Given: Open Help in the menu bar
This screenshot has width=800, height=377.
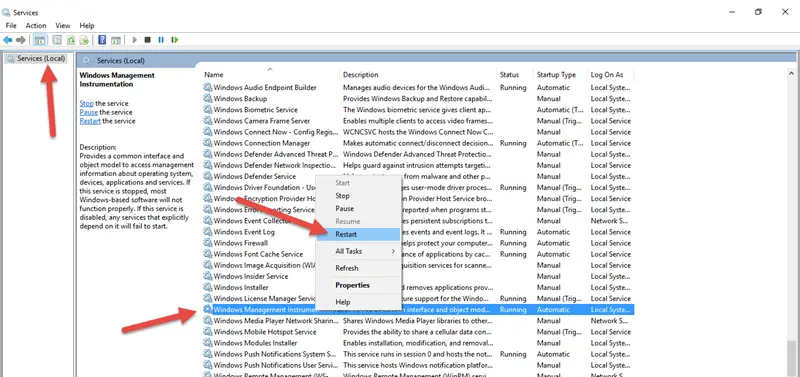Looking at the screenshot, I should [87, 26].
